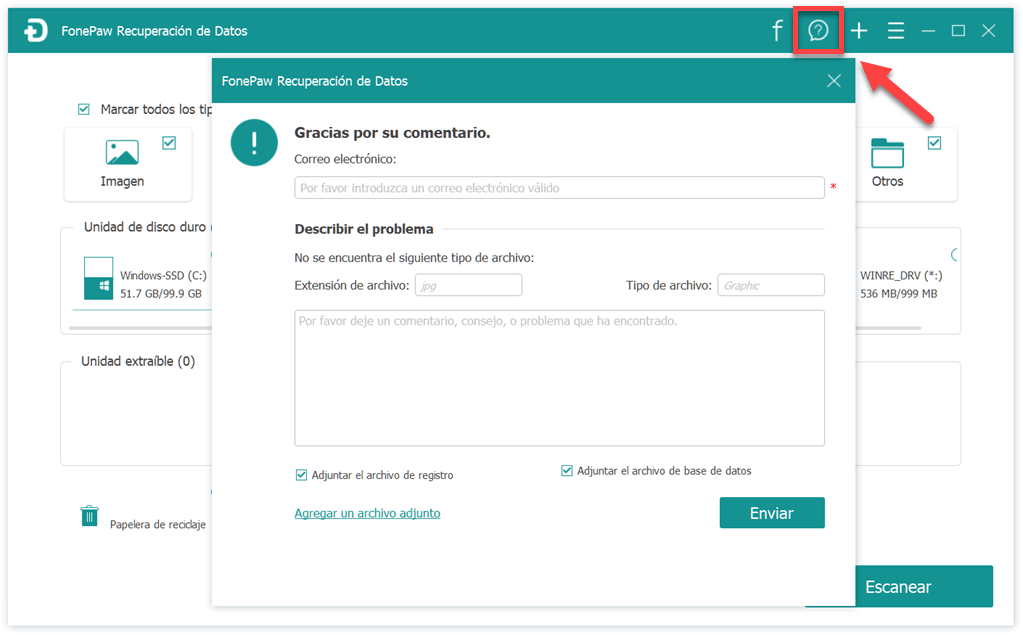Select the Imagen file type icon
The width and height of the screenshot is (1023, 635).
(122, 154)
